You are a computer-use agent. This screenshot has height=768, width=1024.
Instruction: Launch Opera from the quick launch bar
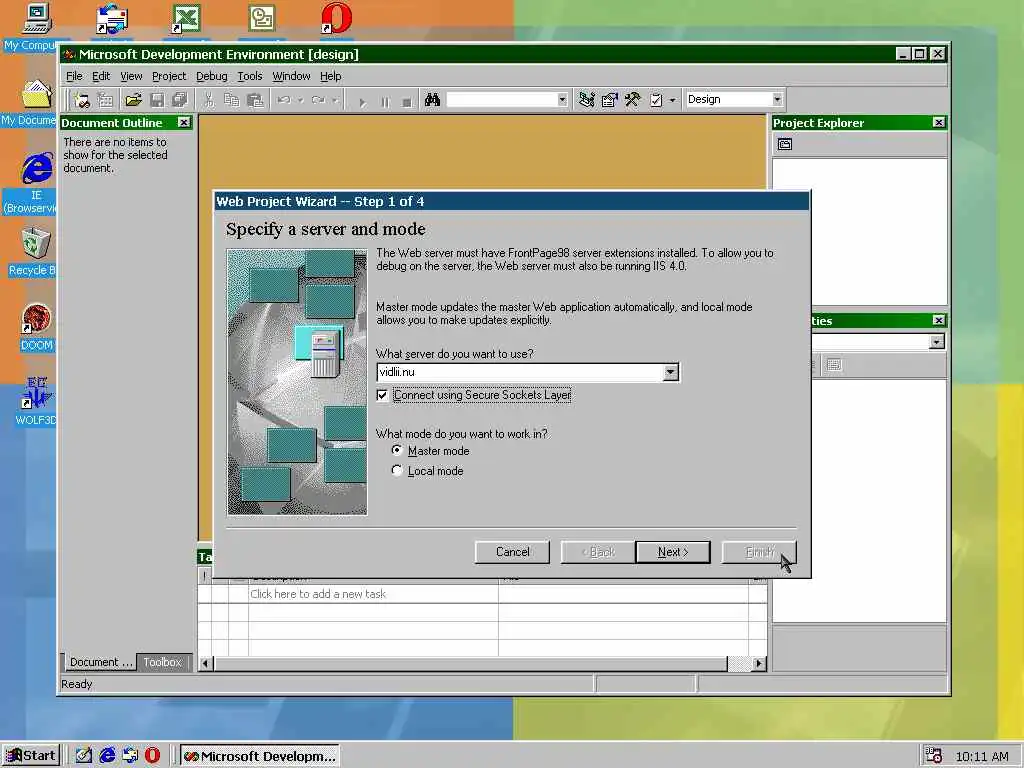tap(152, 756)
